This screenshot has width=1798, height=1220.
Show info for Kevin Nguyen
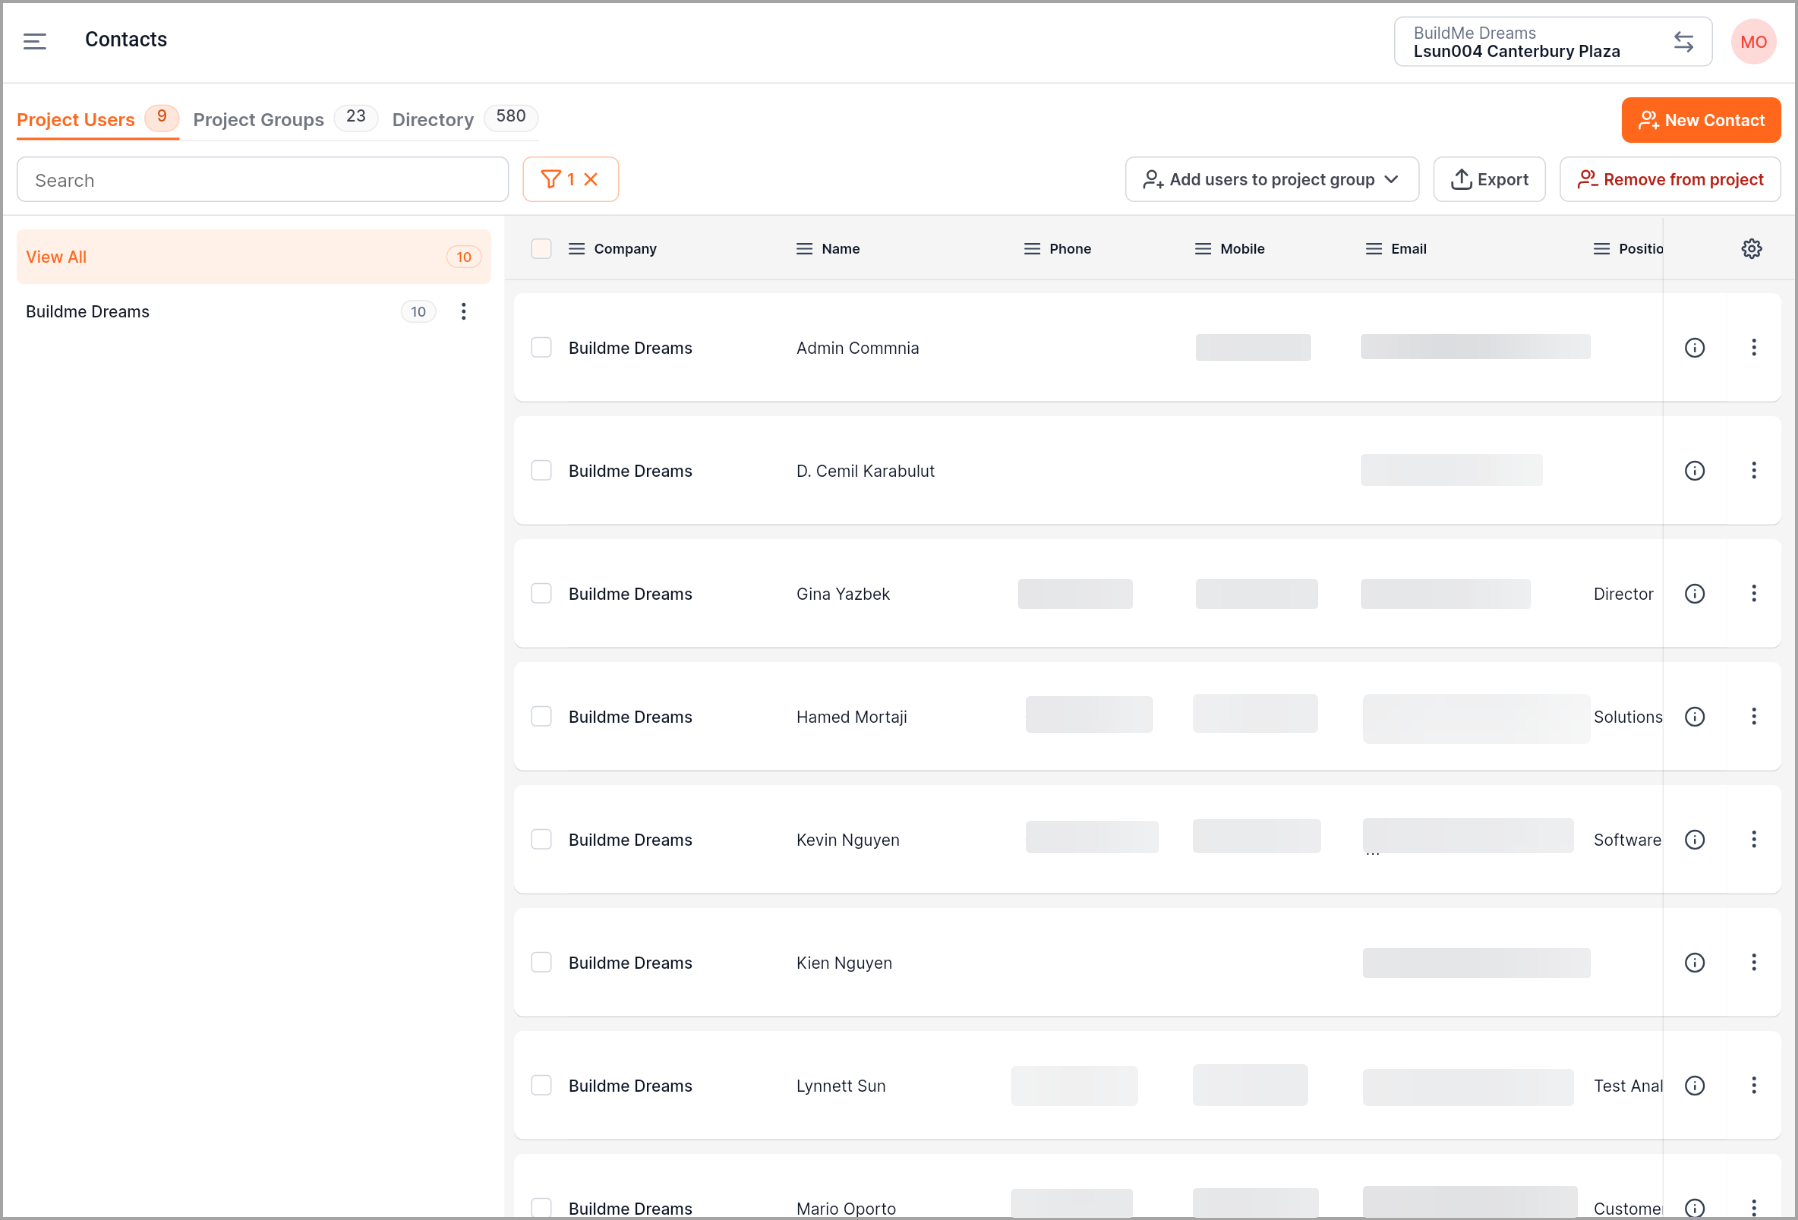pos(1694,840)
